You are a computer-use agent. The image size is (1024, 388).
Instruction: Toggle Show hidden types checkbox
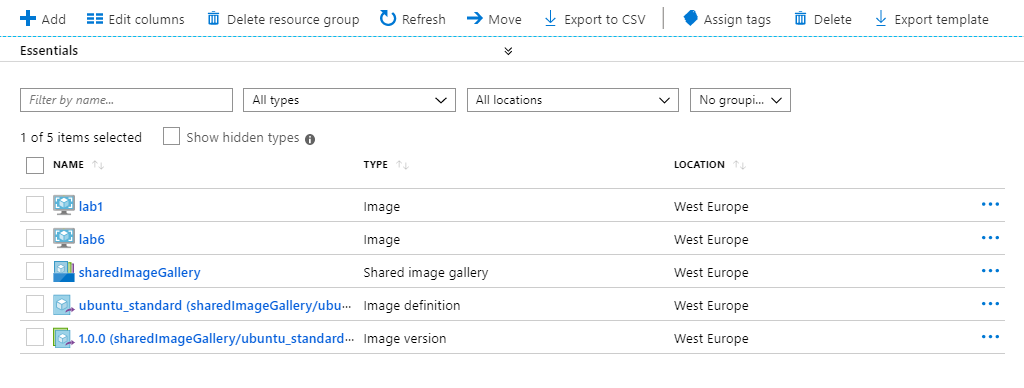click(x=171, y=137)
